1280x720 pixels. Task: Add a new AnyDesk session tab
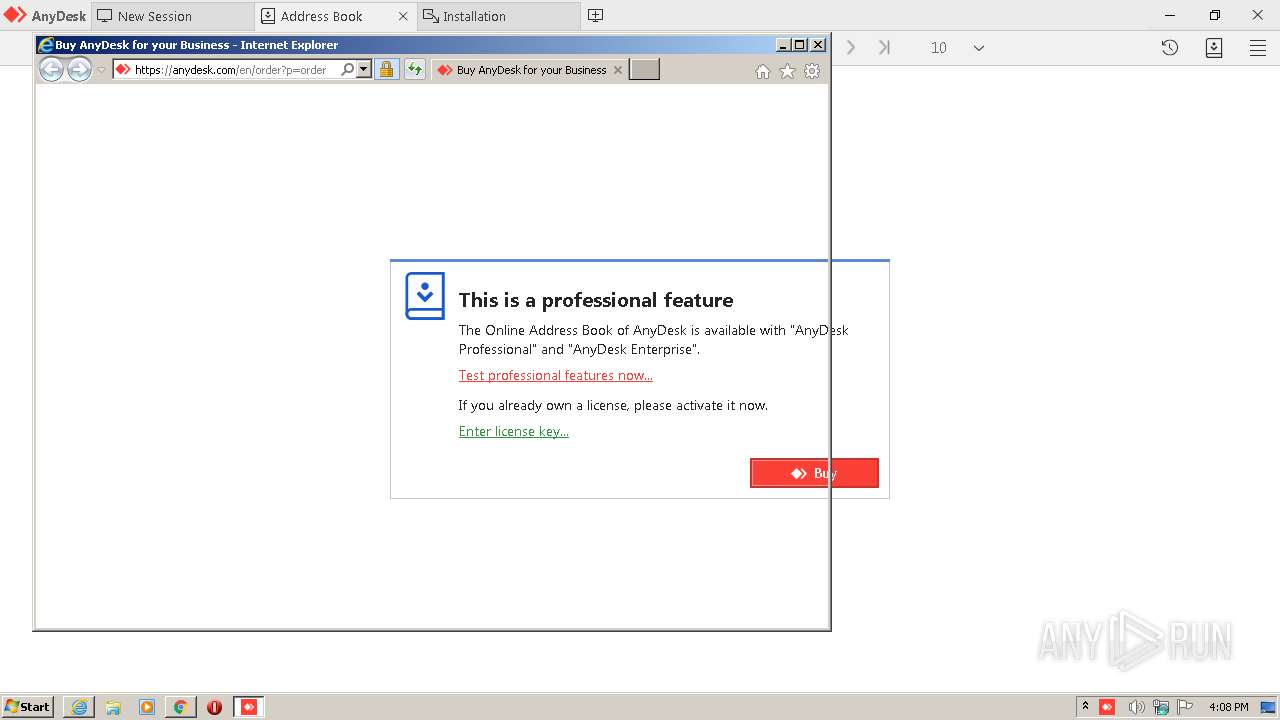(595, 16)
